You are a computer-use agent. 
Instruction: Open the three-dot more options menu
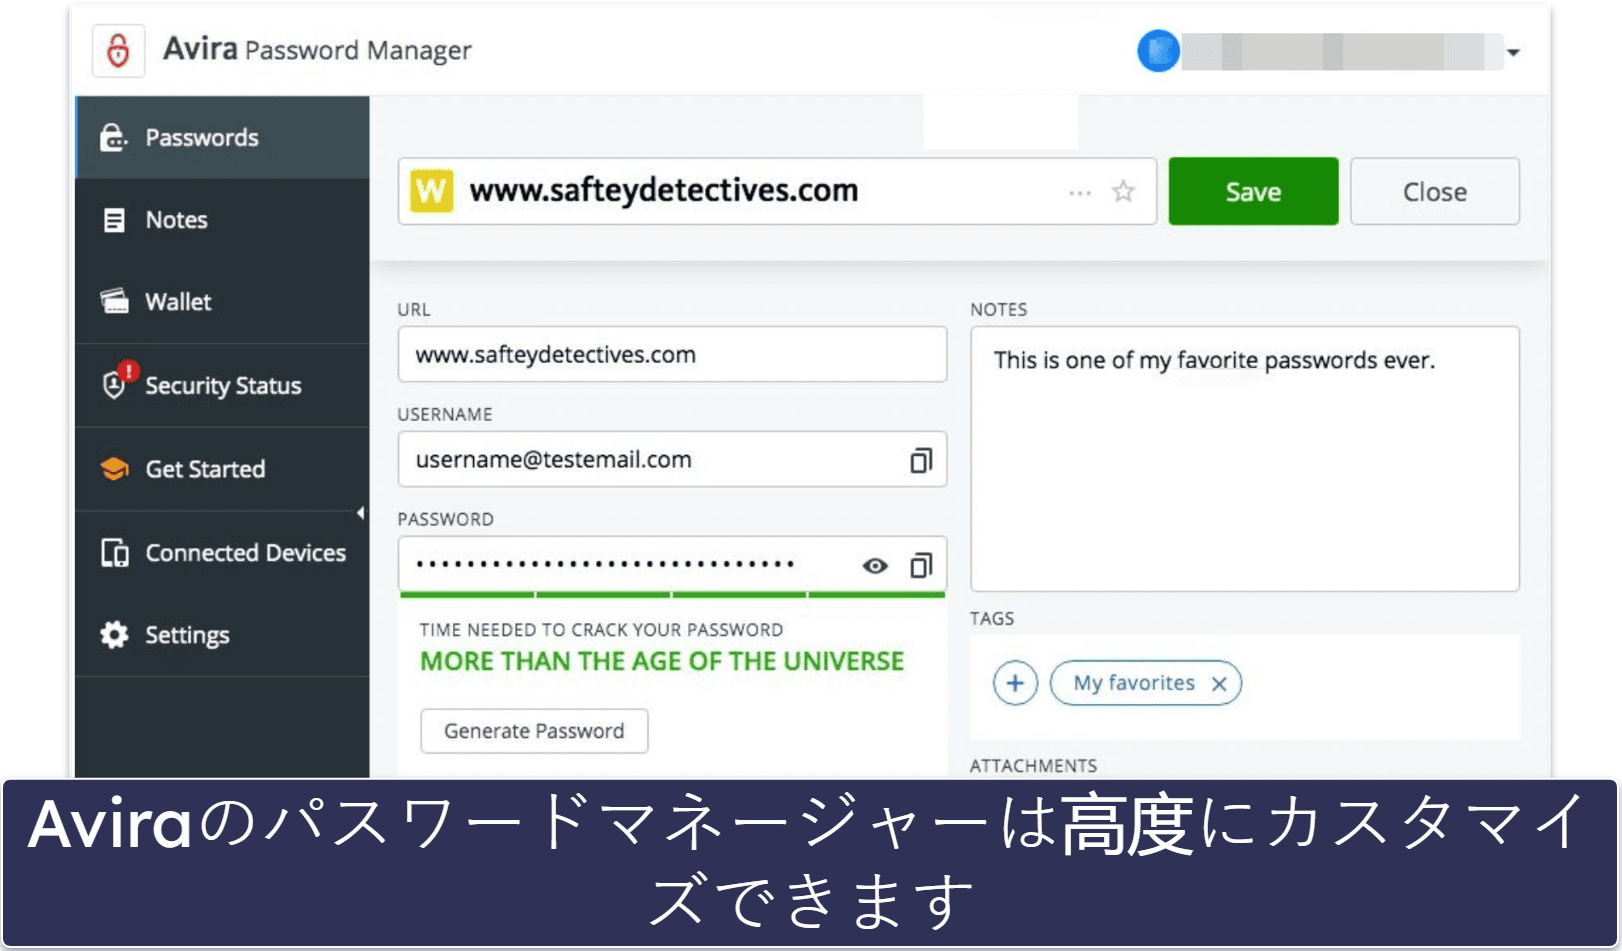(1080, 192)
